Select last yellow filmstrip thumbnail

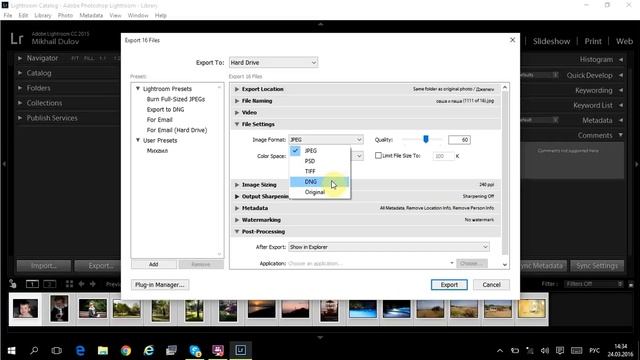pyautogui.click(x=531, y=309)
